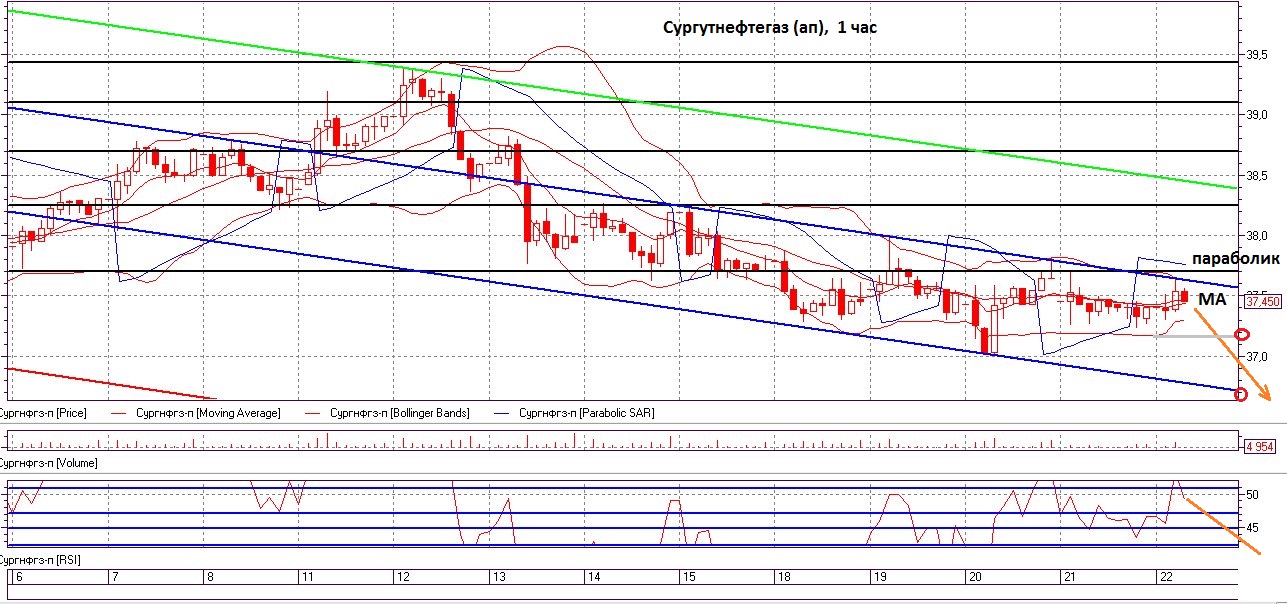Click the Сургнфгз-п [Volume] panel label
The image size is (1287, 604).
[49, 463]
